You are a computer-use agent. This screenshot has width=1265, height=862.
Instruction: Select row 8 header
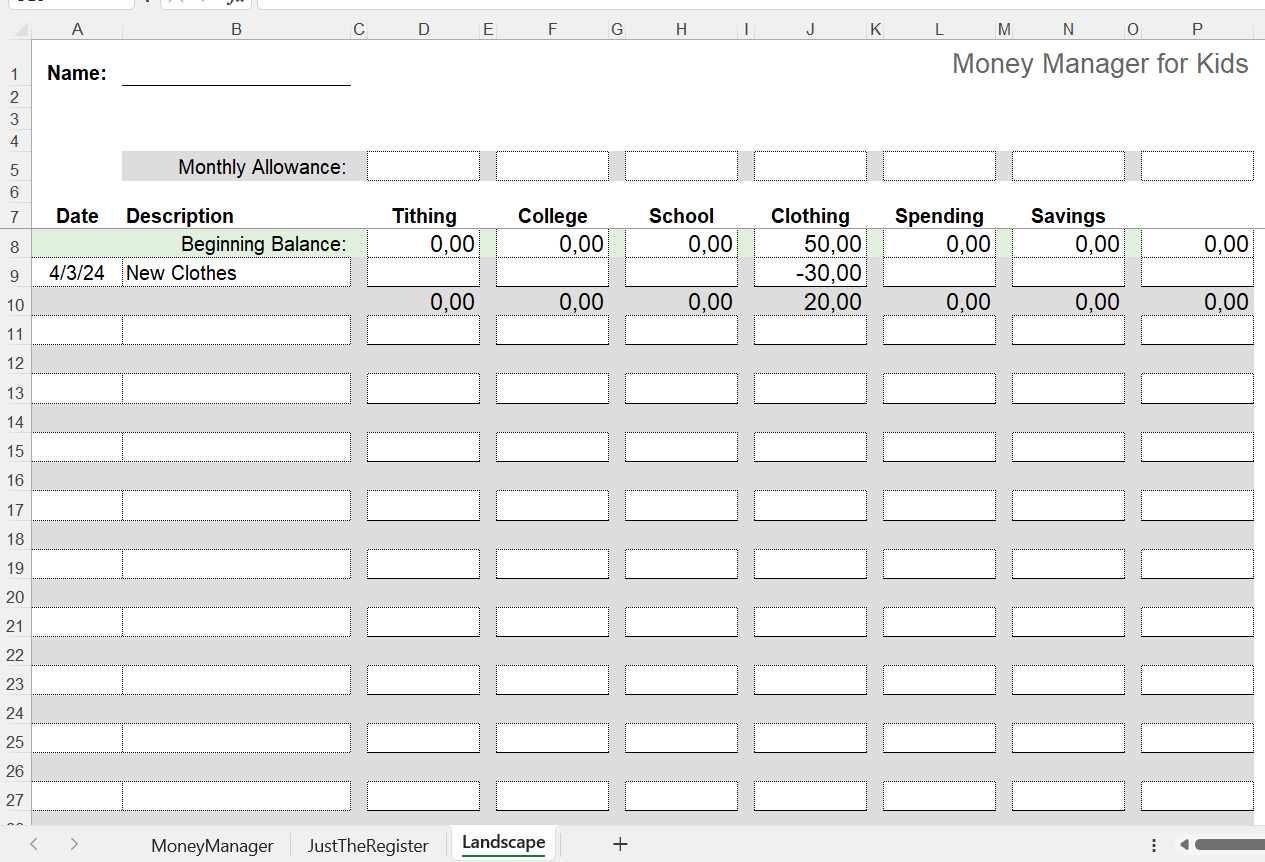[x=15, y=245]
